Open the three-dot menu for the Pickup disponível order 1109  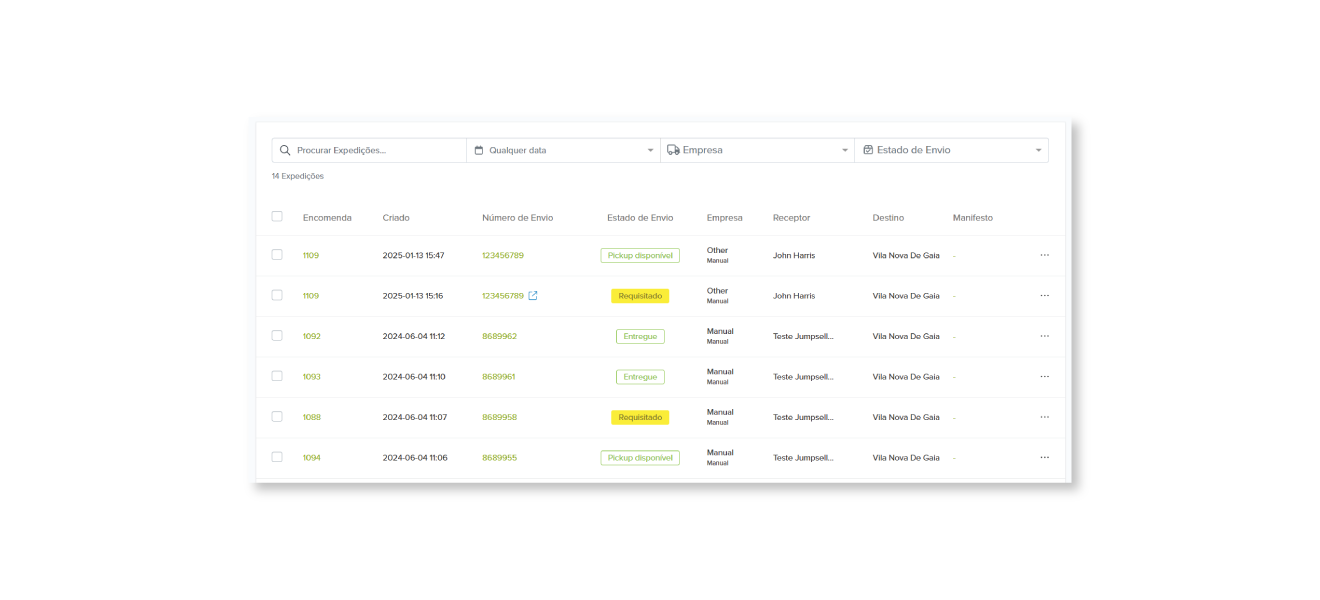pos(1044,255)
